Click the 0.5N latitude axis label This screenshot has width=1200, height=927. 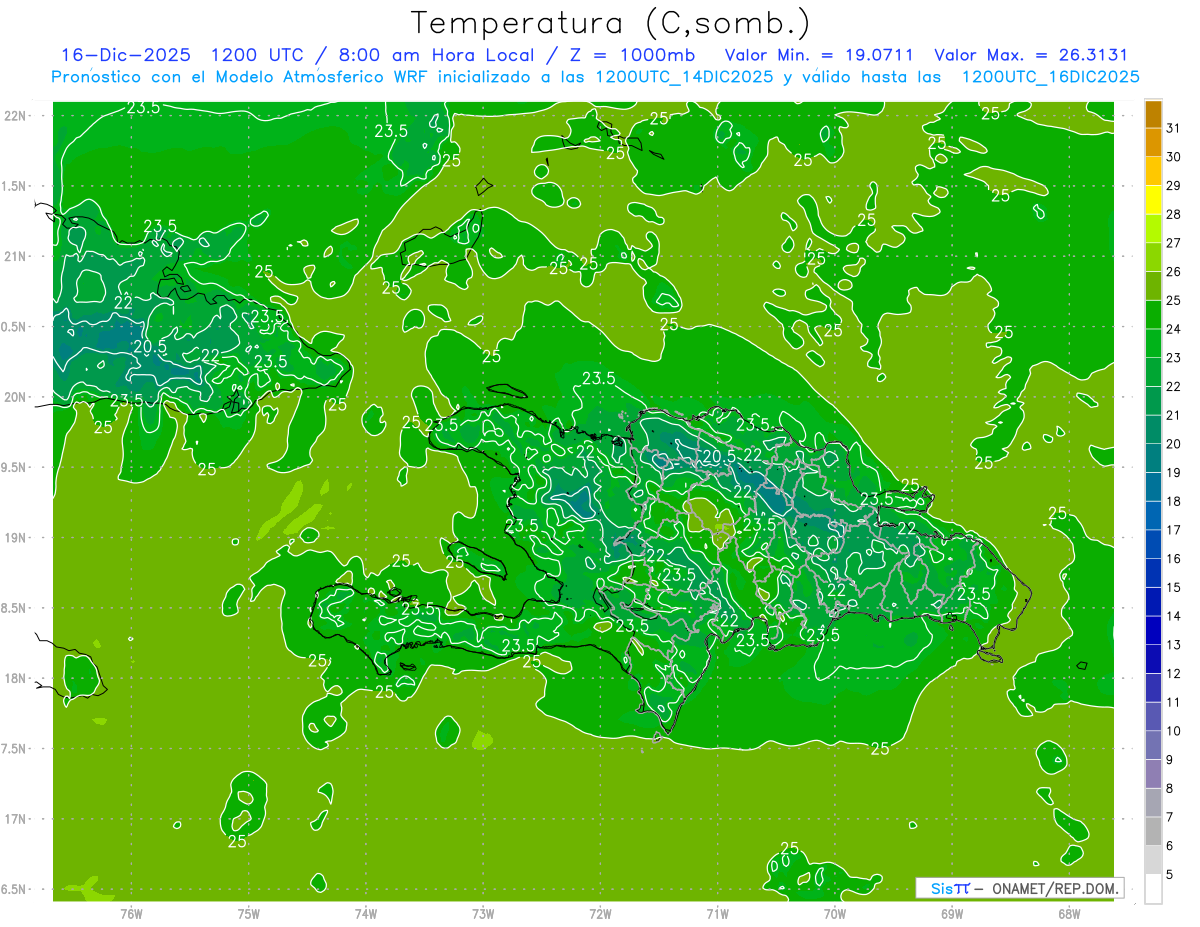click(15, 327)
